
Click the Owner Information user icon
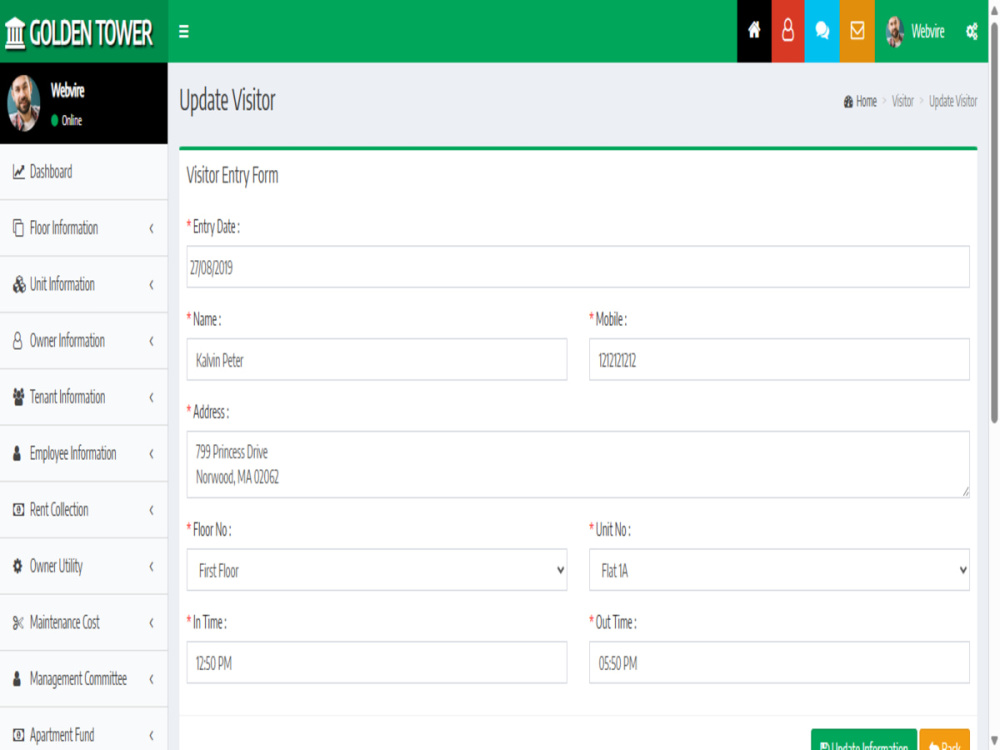[x=18, y=341]
